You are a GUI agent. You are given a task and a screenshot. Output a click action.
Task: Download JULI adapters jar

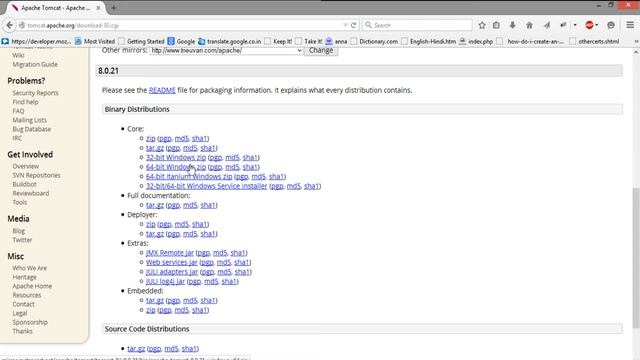point(172,271)
